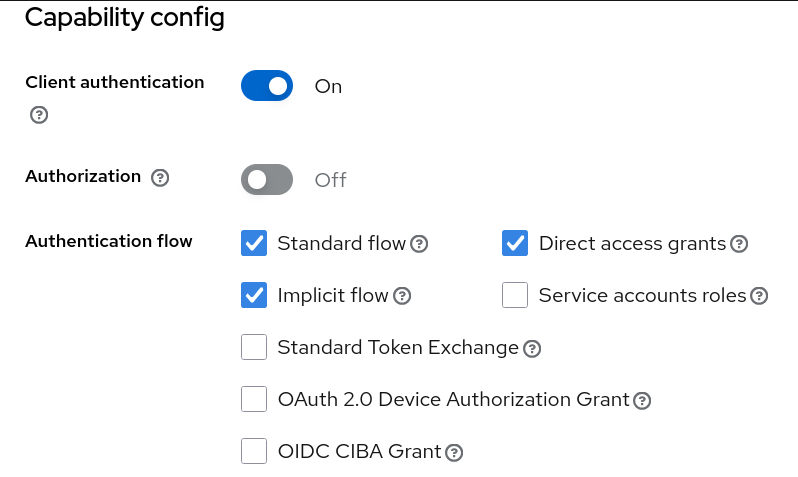Show OIDC CIBA Grant help icon

point(454,453)
